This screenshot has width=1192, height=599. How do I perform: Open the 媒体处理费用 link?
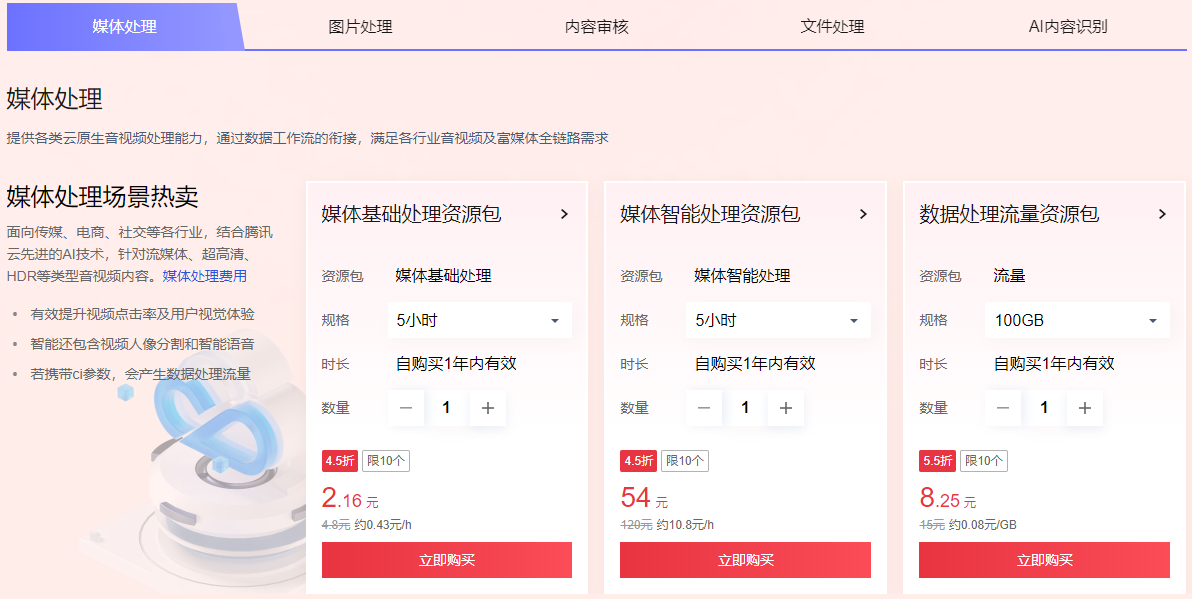204,276
